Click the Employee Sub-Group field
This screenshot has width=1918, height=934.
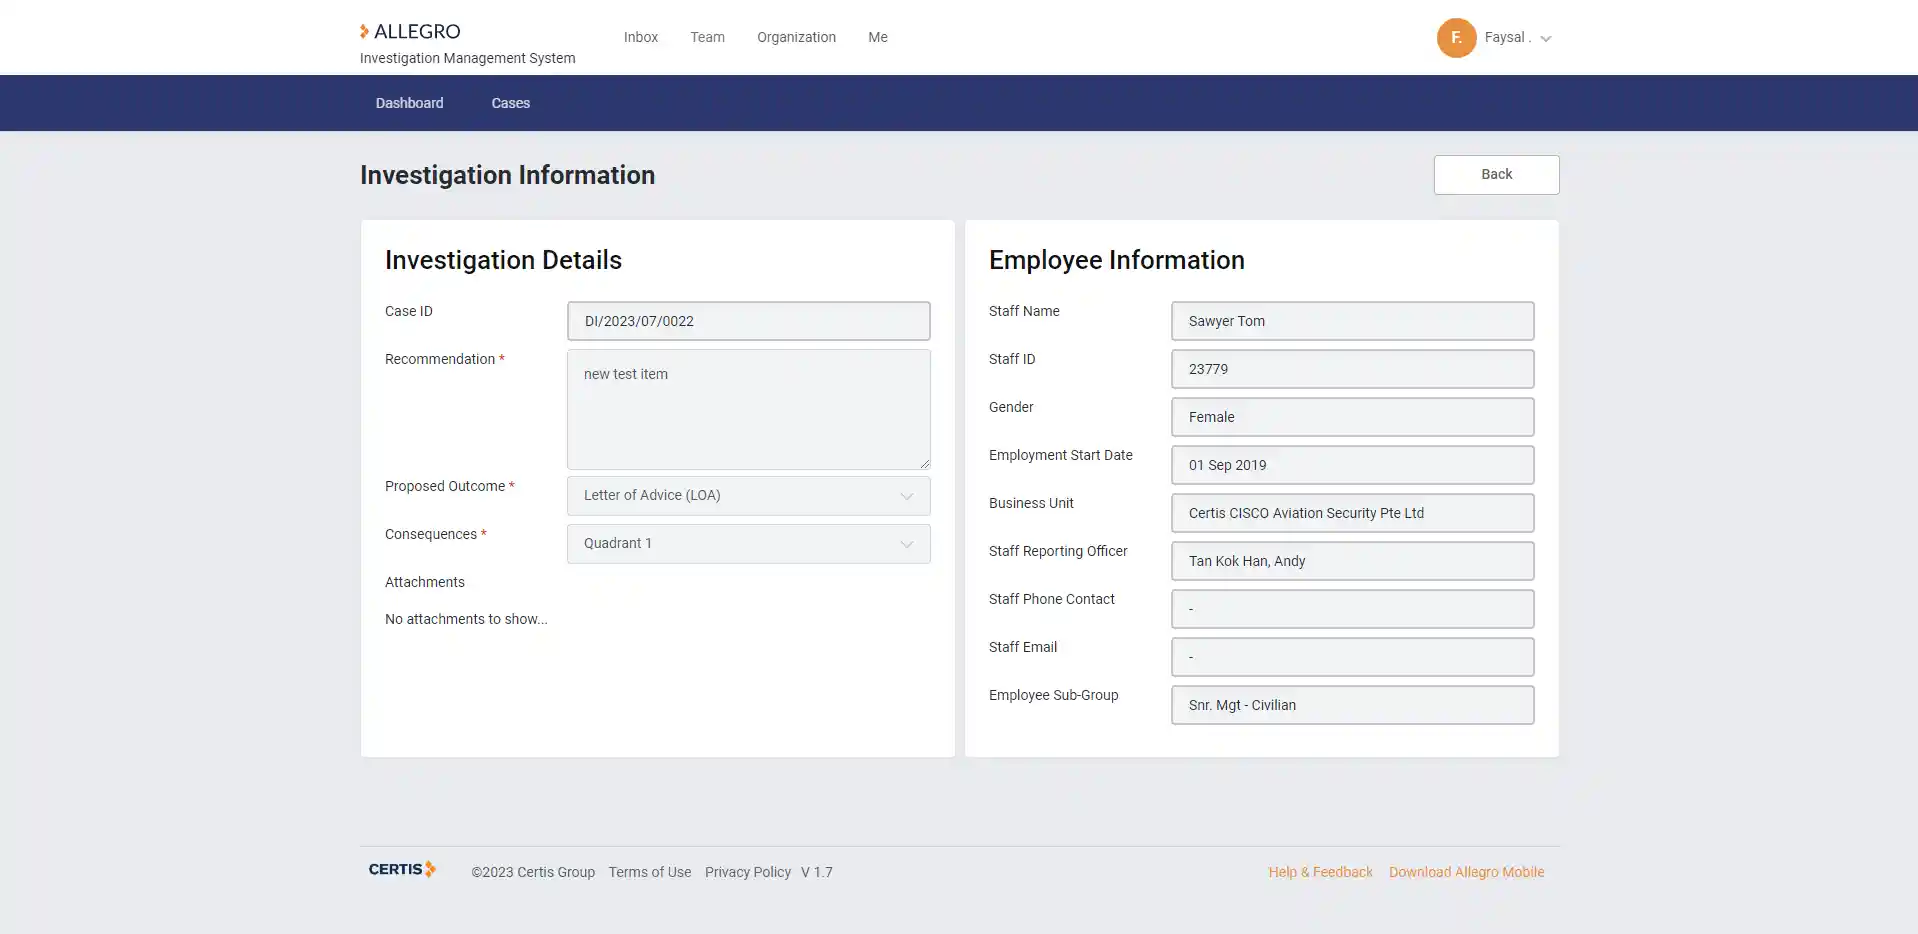pos(1352,705)
